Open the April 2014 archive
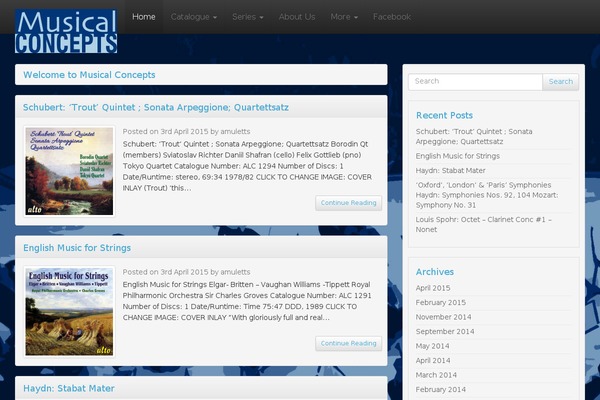The image size is (600, 400). click(x=433, y=361)
